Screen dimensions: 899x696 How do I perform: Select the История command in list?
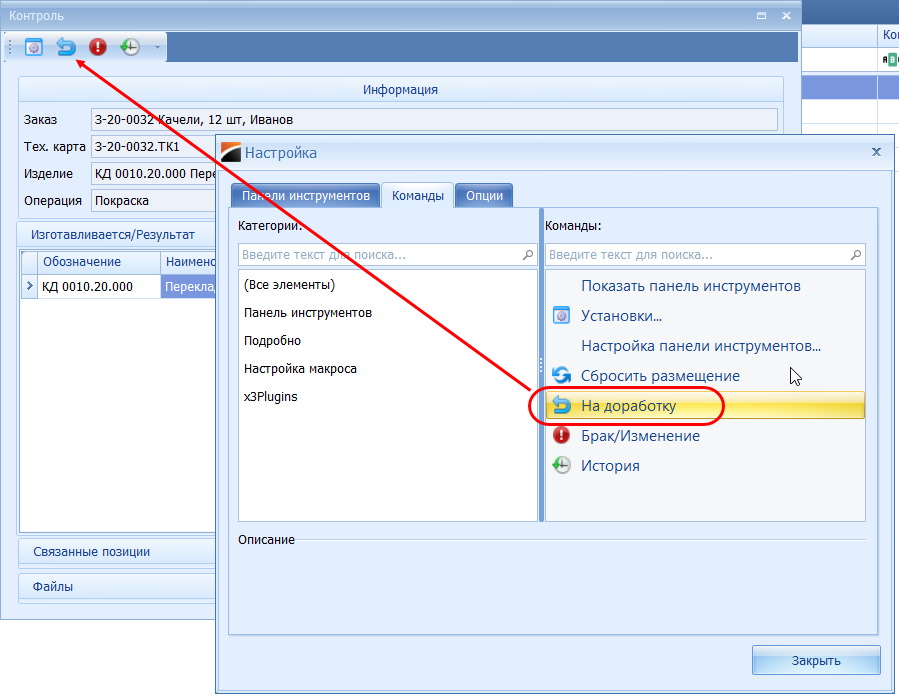[610, 466]
